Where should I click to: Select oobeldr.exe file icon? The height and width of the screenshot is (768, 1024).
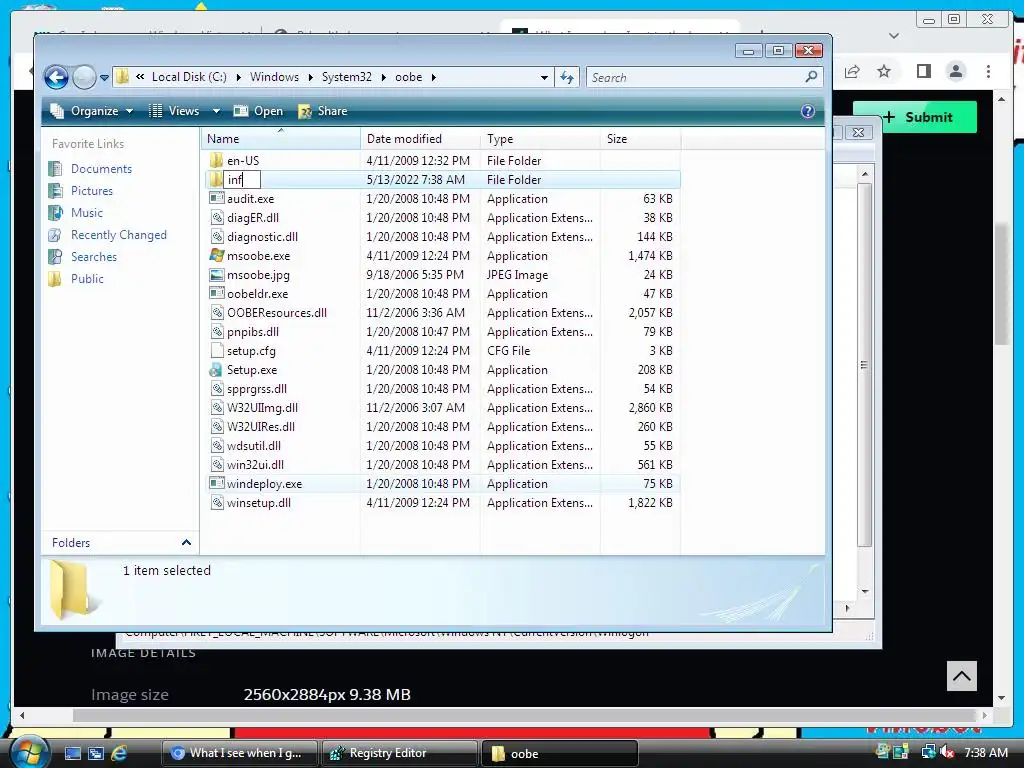click(x=216, y=293)
